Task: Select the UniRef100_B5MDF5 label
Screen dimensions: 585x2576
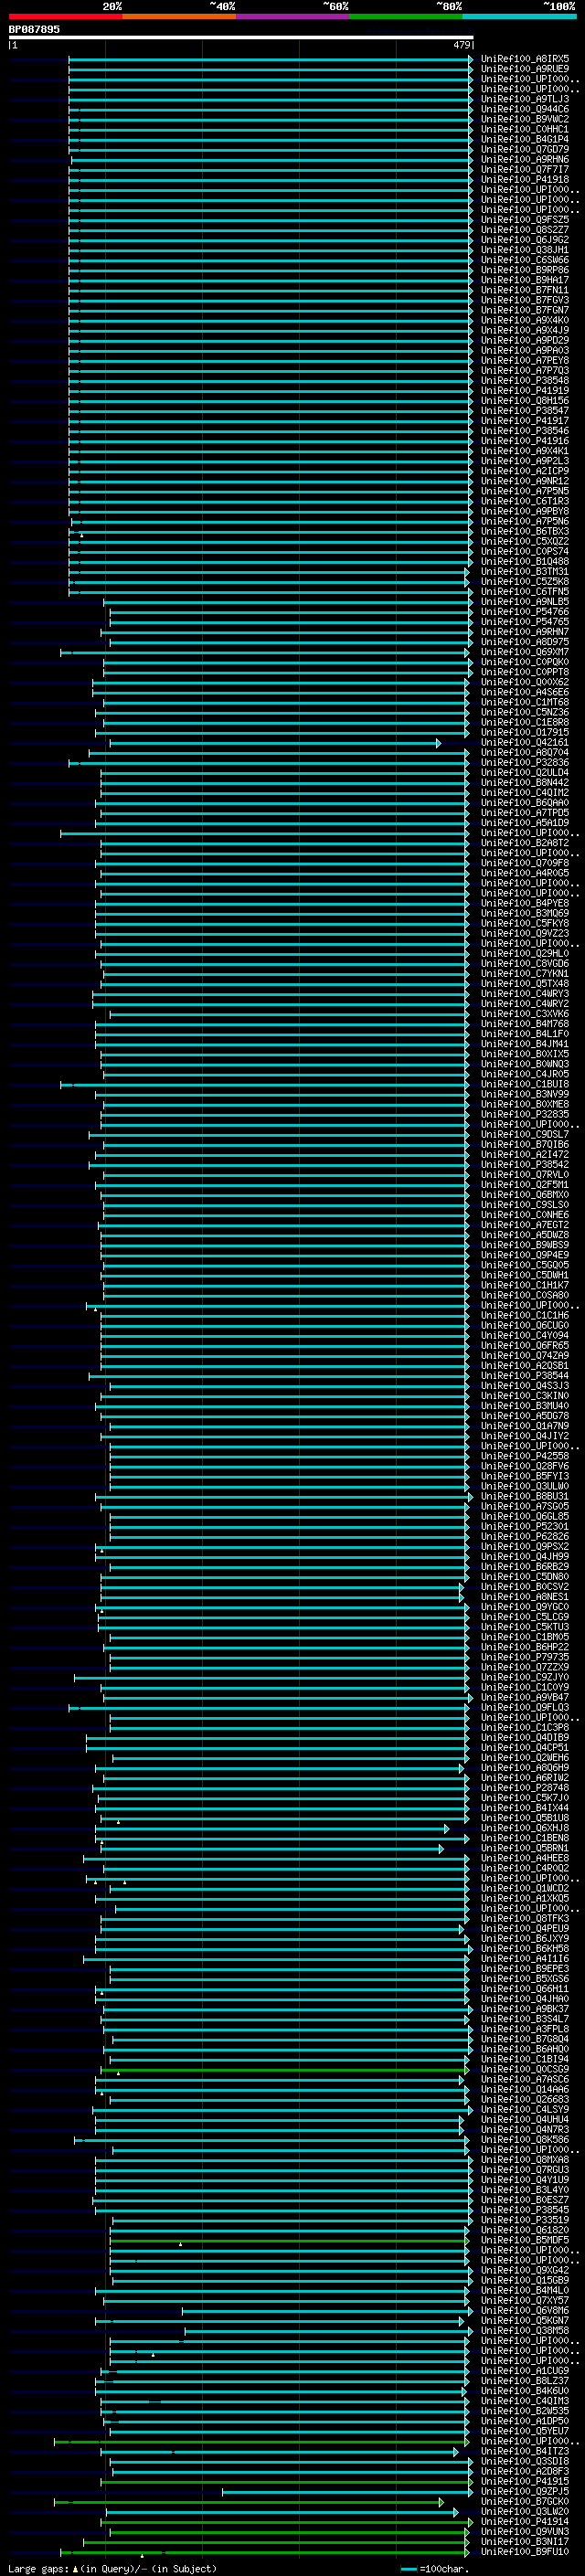Action: [x=524, y=2240]
